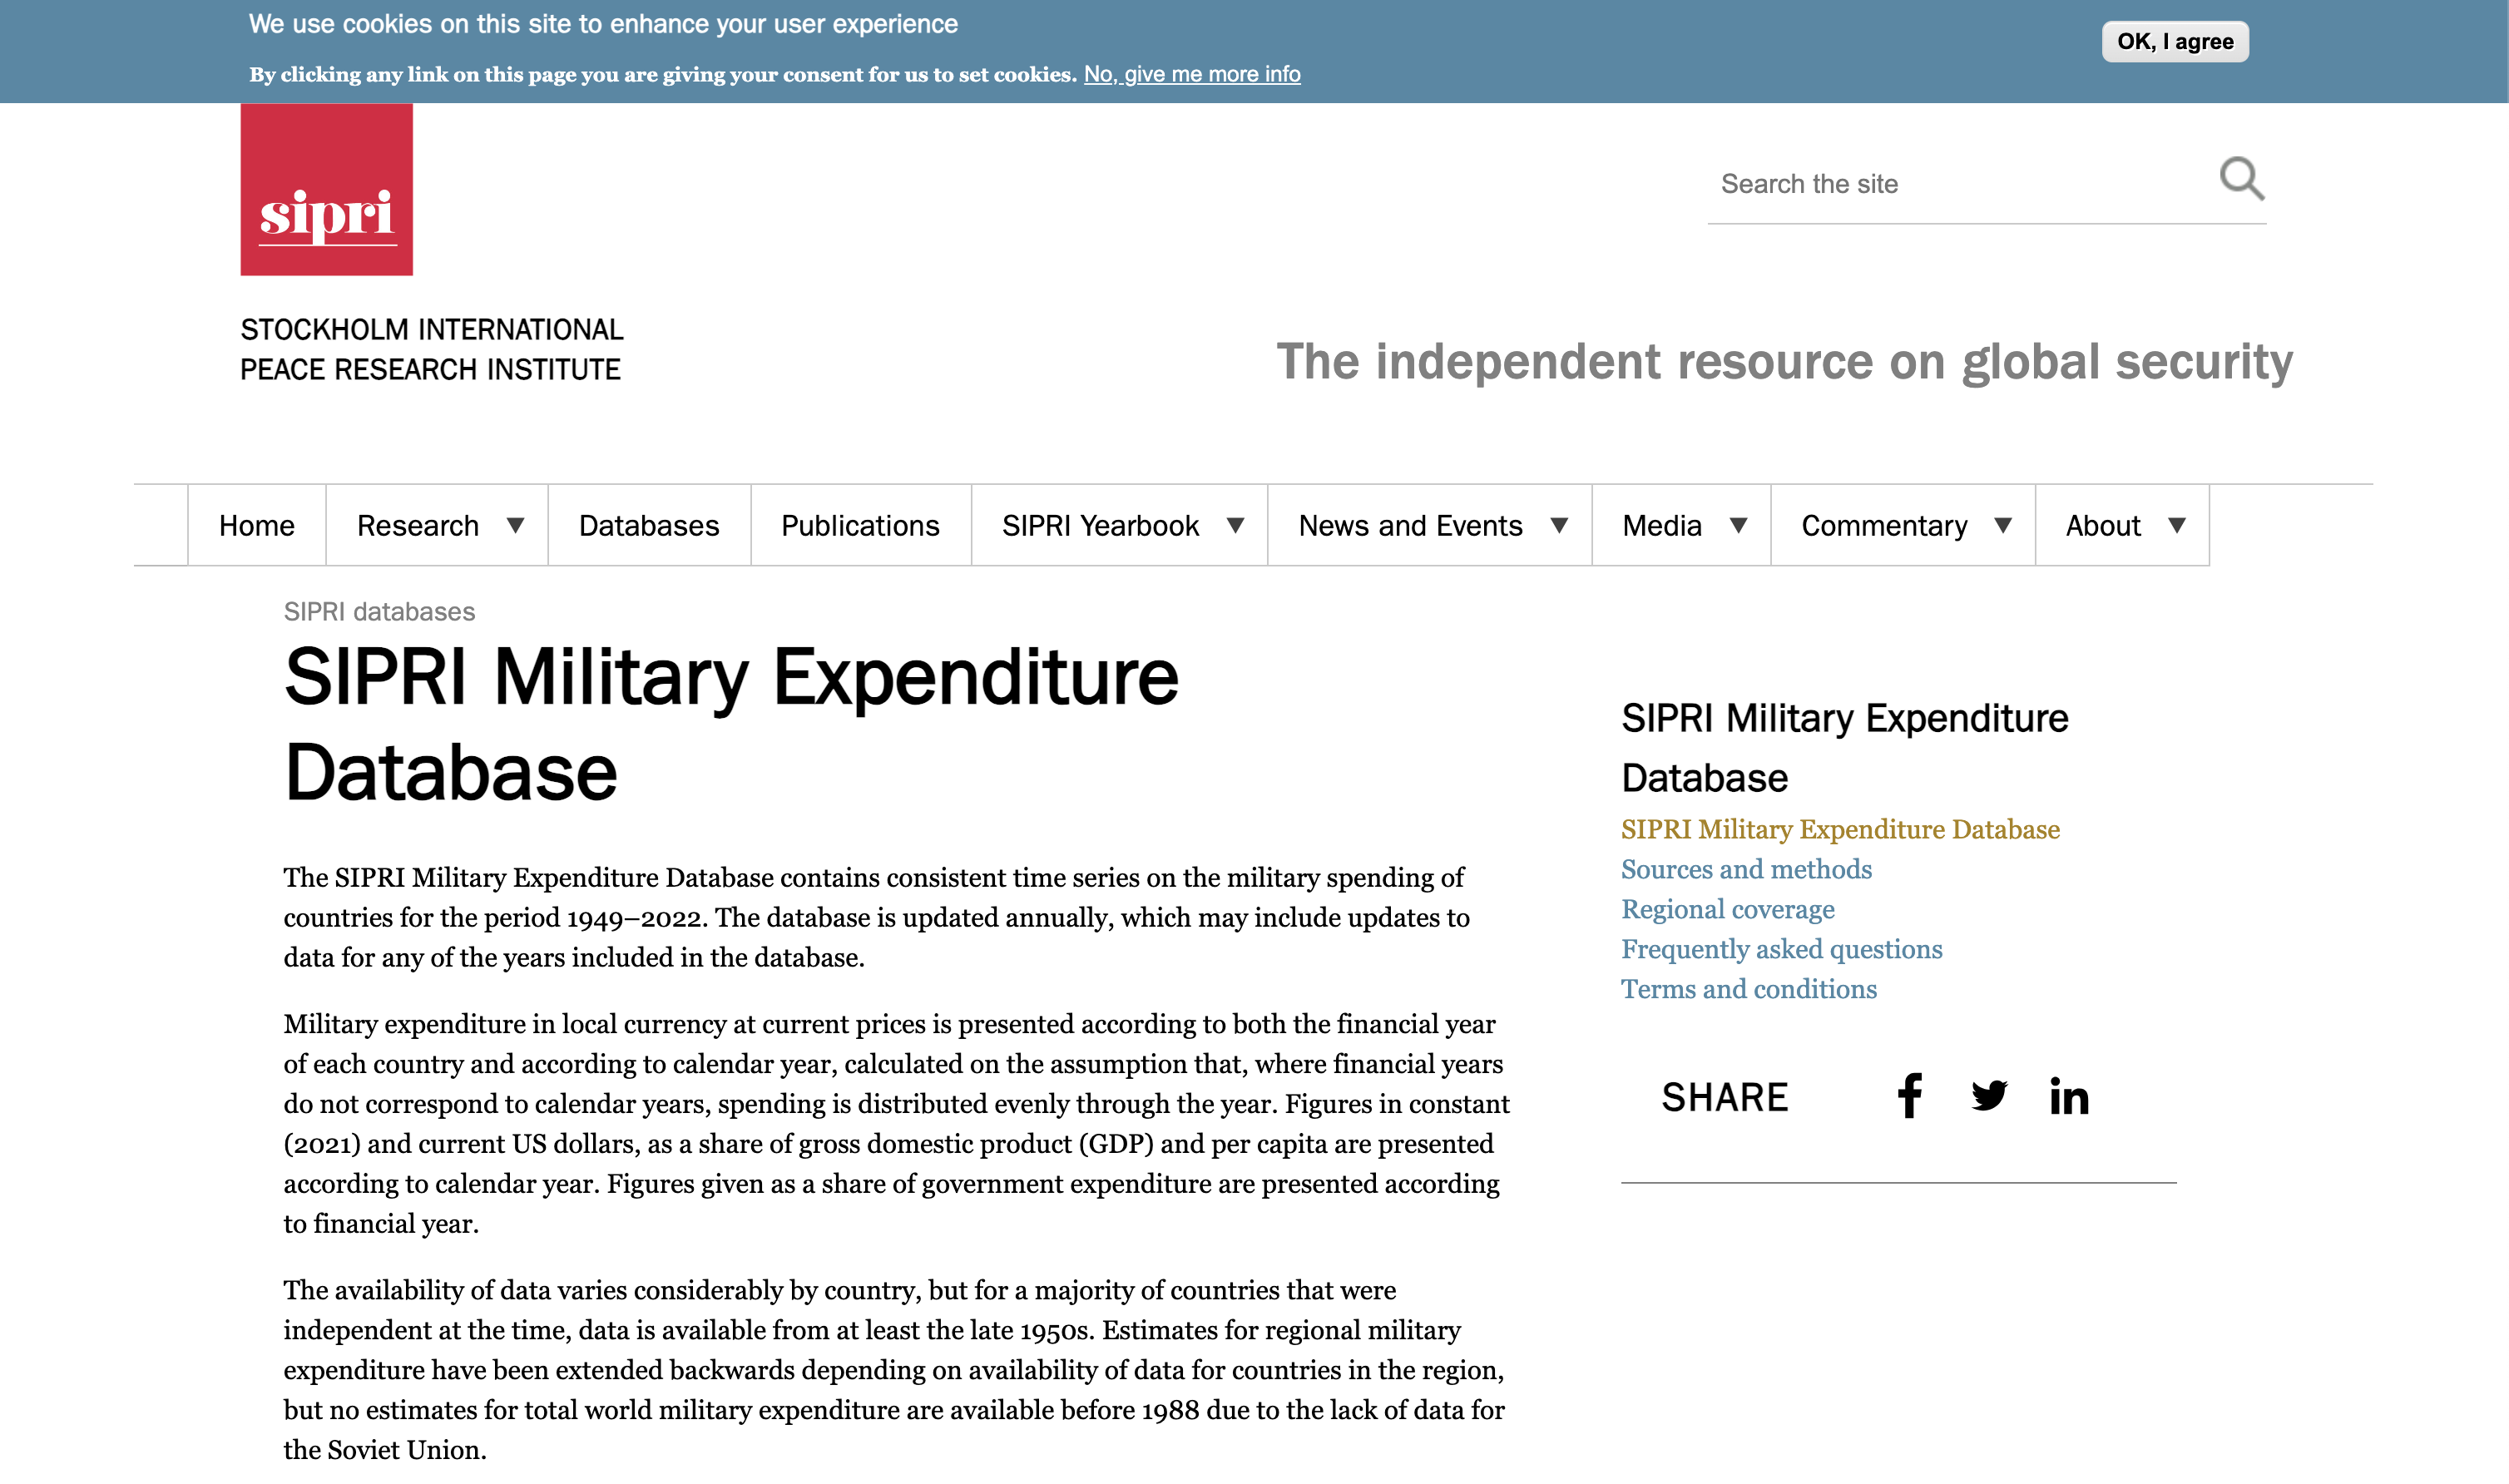This screenshot has height=1484, width=2509.
Task: Expand the News and Events arrow
Action: [x=1559, y=525]
